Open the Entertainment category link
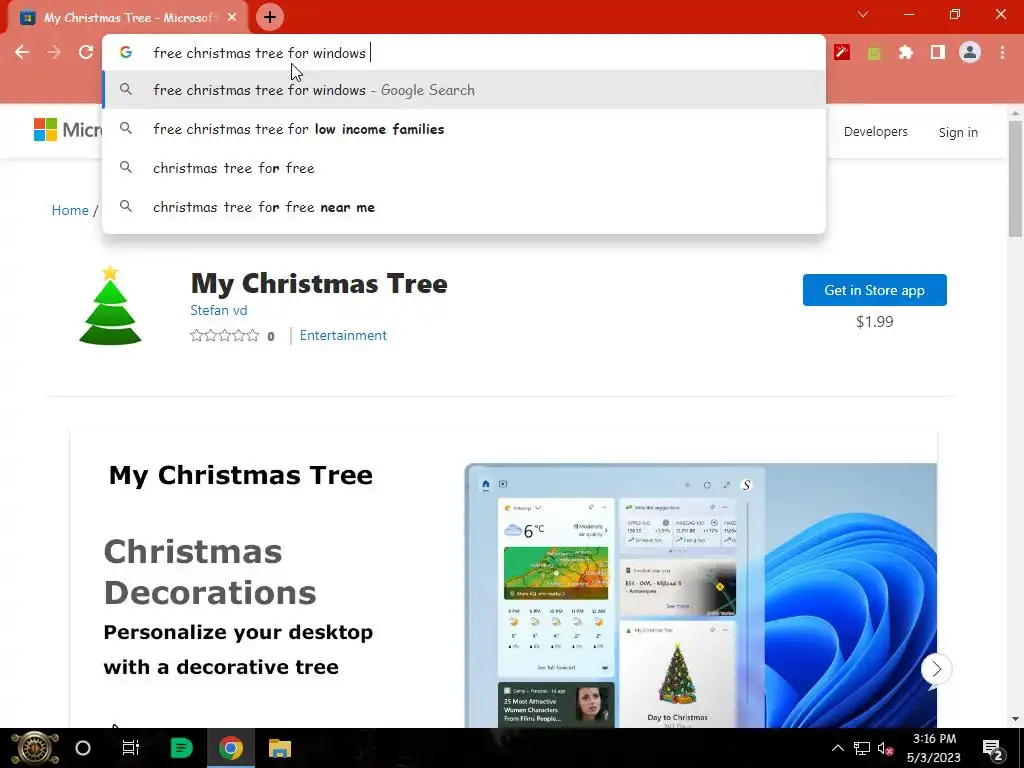The height and width of the screenshot is (768, 1024). (x=343, y=335)
